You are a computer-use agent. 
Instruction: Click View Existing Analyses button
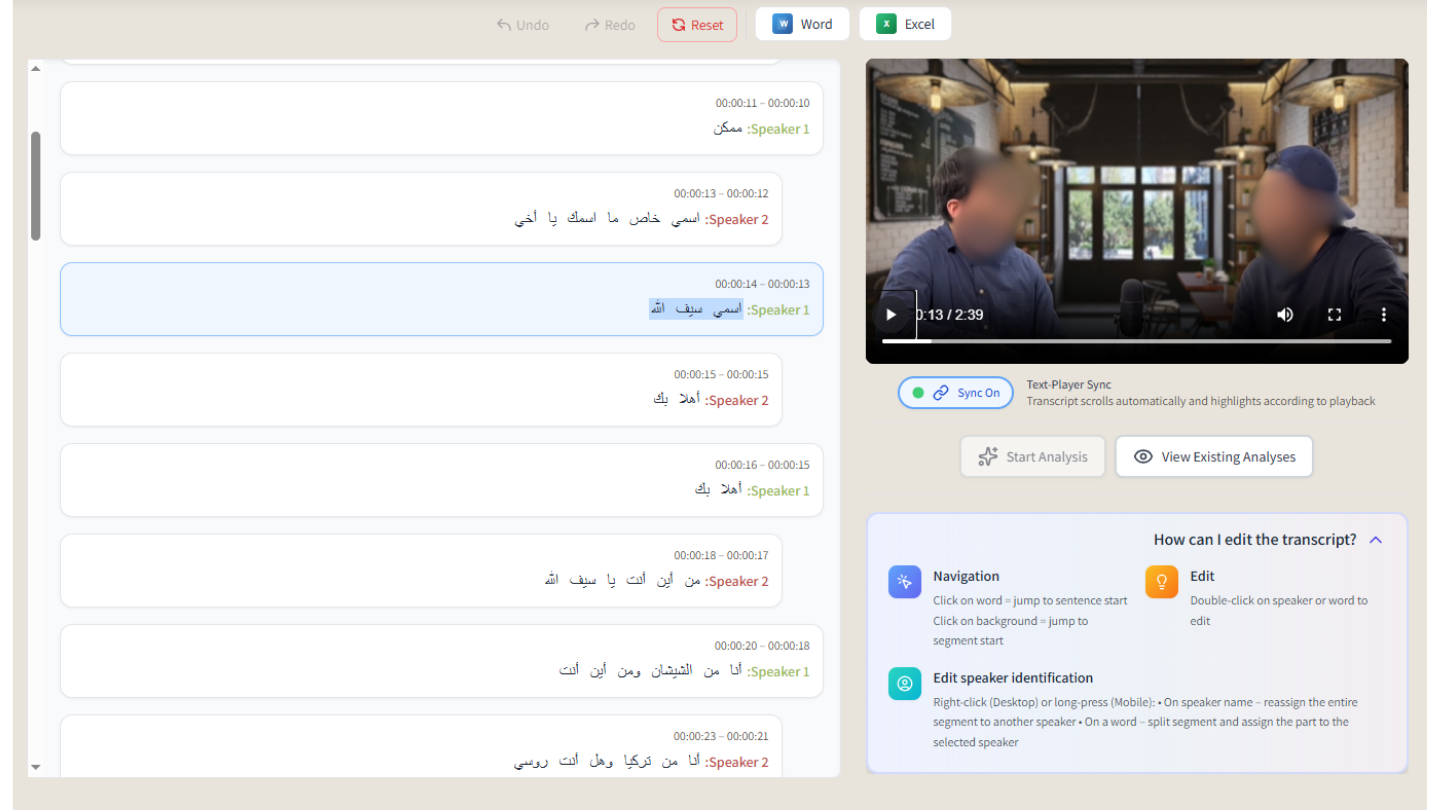pos(1213,457)
